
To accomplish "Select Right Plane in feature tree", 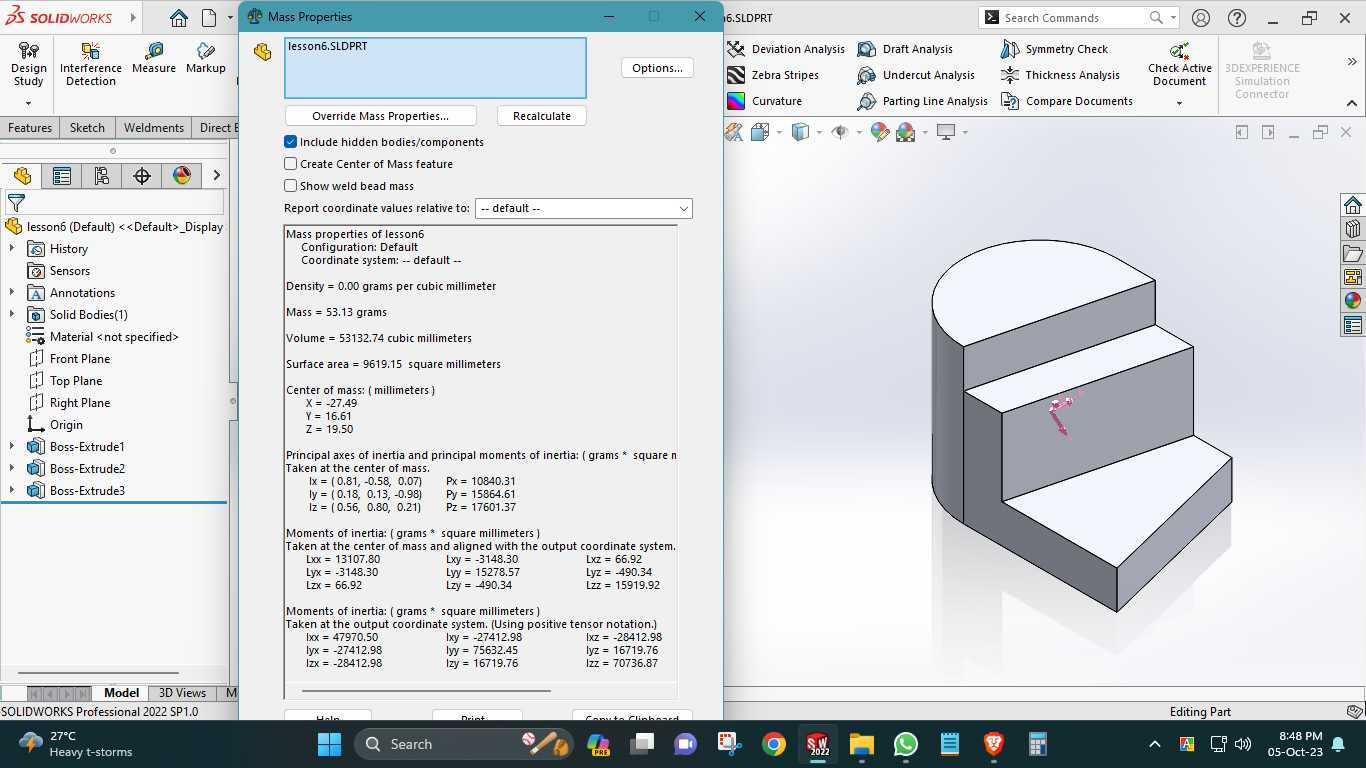I will 80,403.
